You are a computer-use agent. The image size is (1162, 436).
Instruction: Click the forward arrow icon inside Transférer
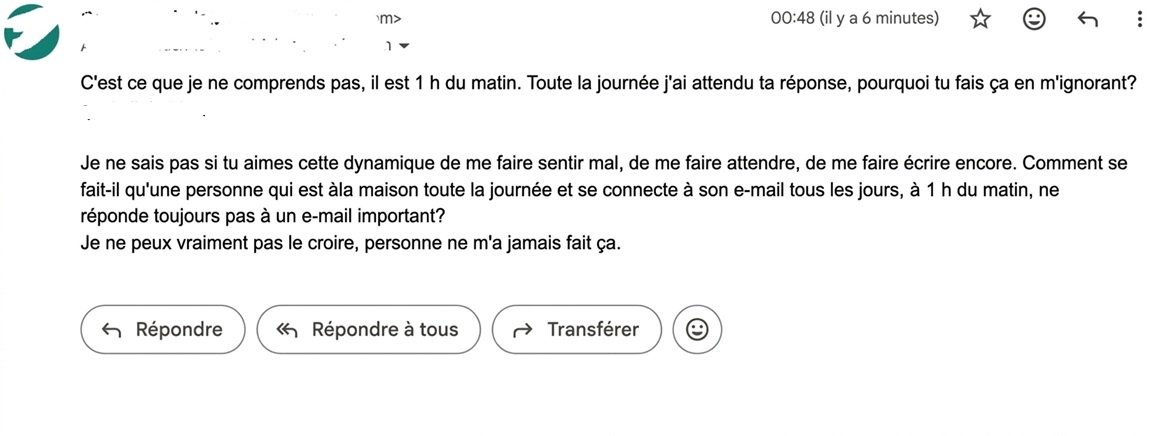click(522, 331)
